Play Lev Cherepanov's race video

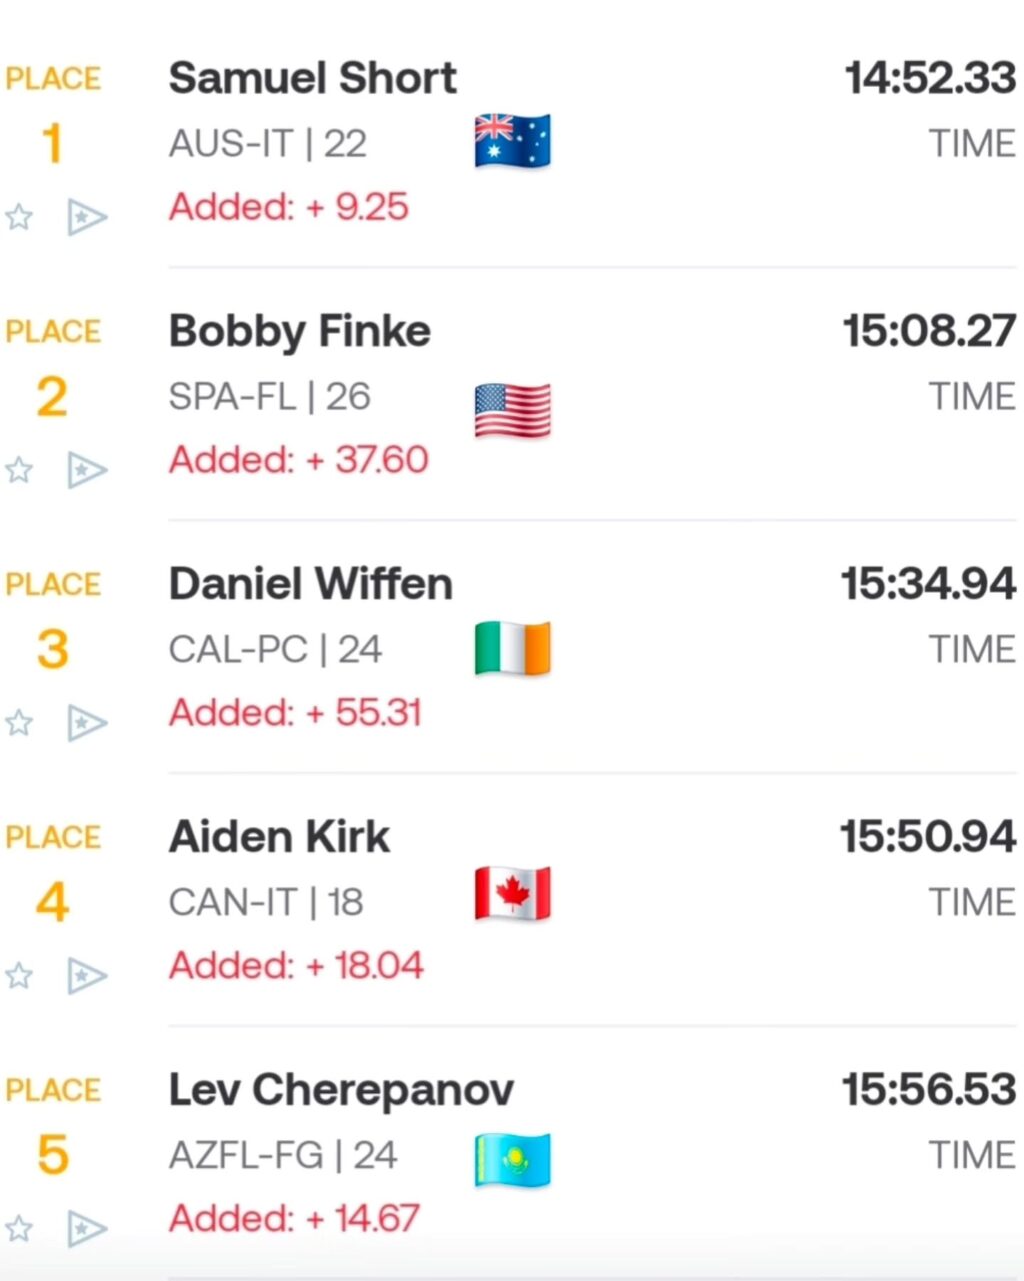tap(87, 1228)
